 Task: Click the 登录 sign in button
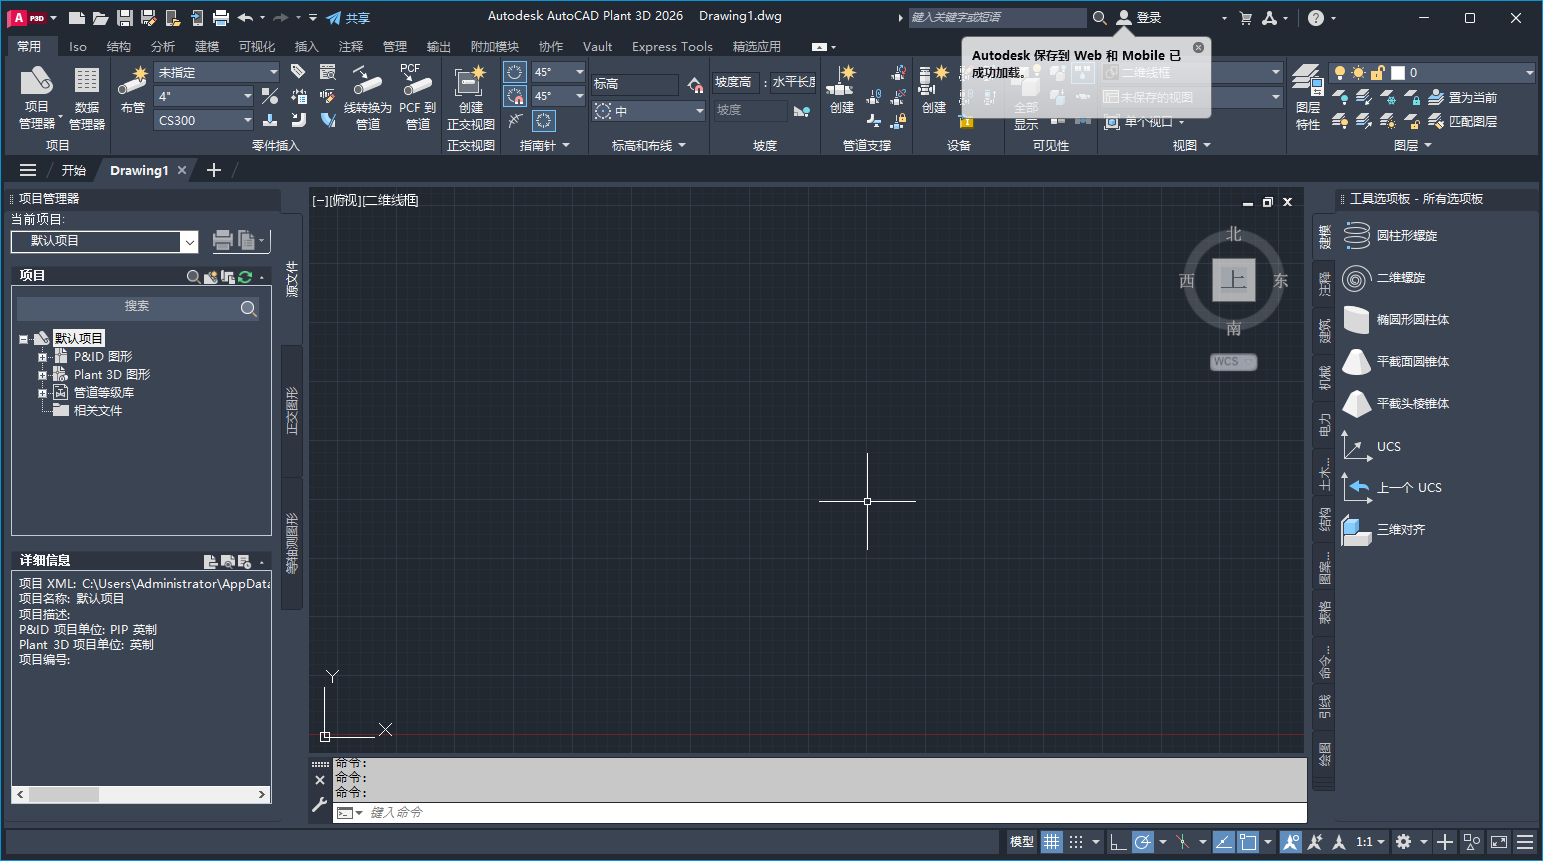pyautogui.click(x=1139, y=18)
